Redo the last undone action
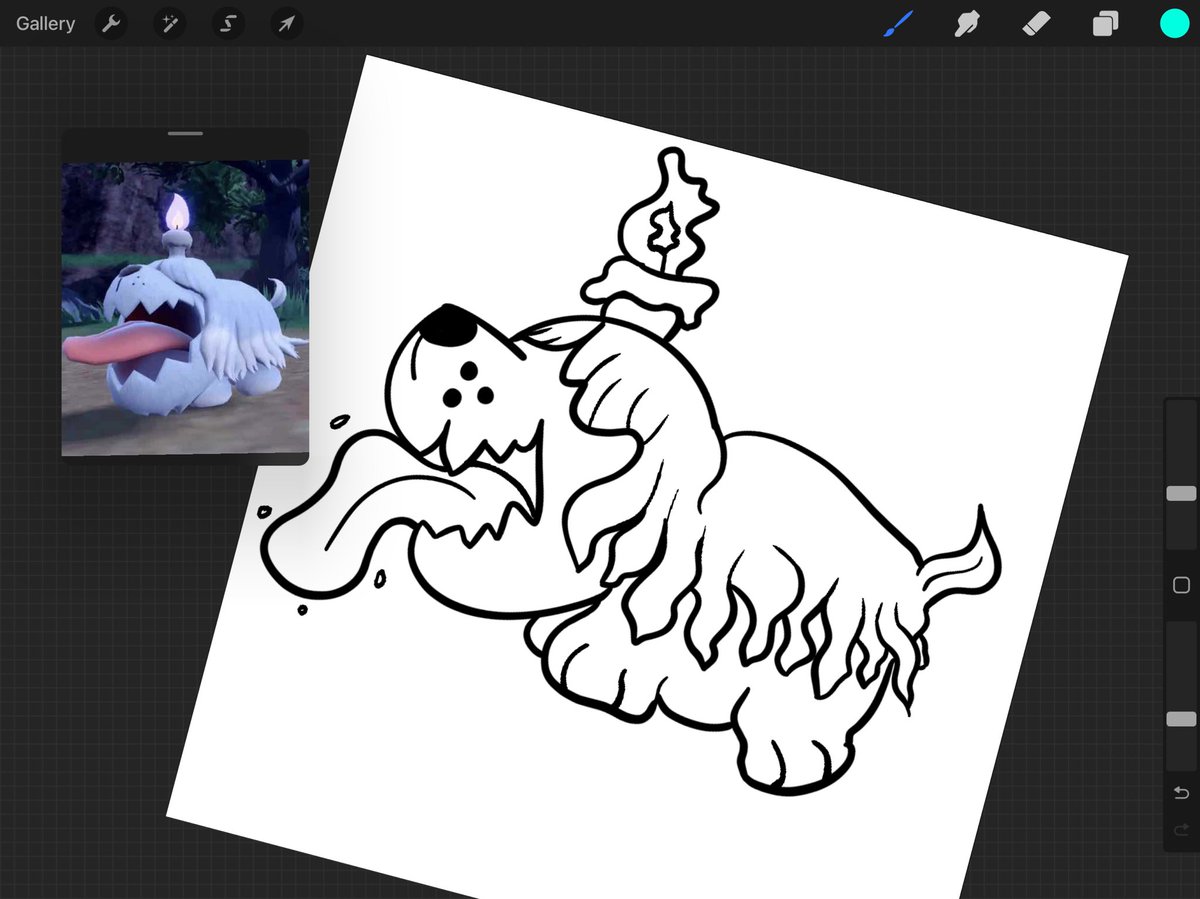Screen dimensions: 1200x899 [x=1181, y=830]
